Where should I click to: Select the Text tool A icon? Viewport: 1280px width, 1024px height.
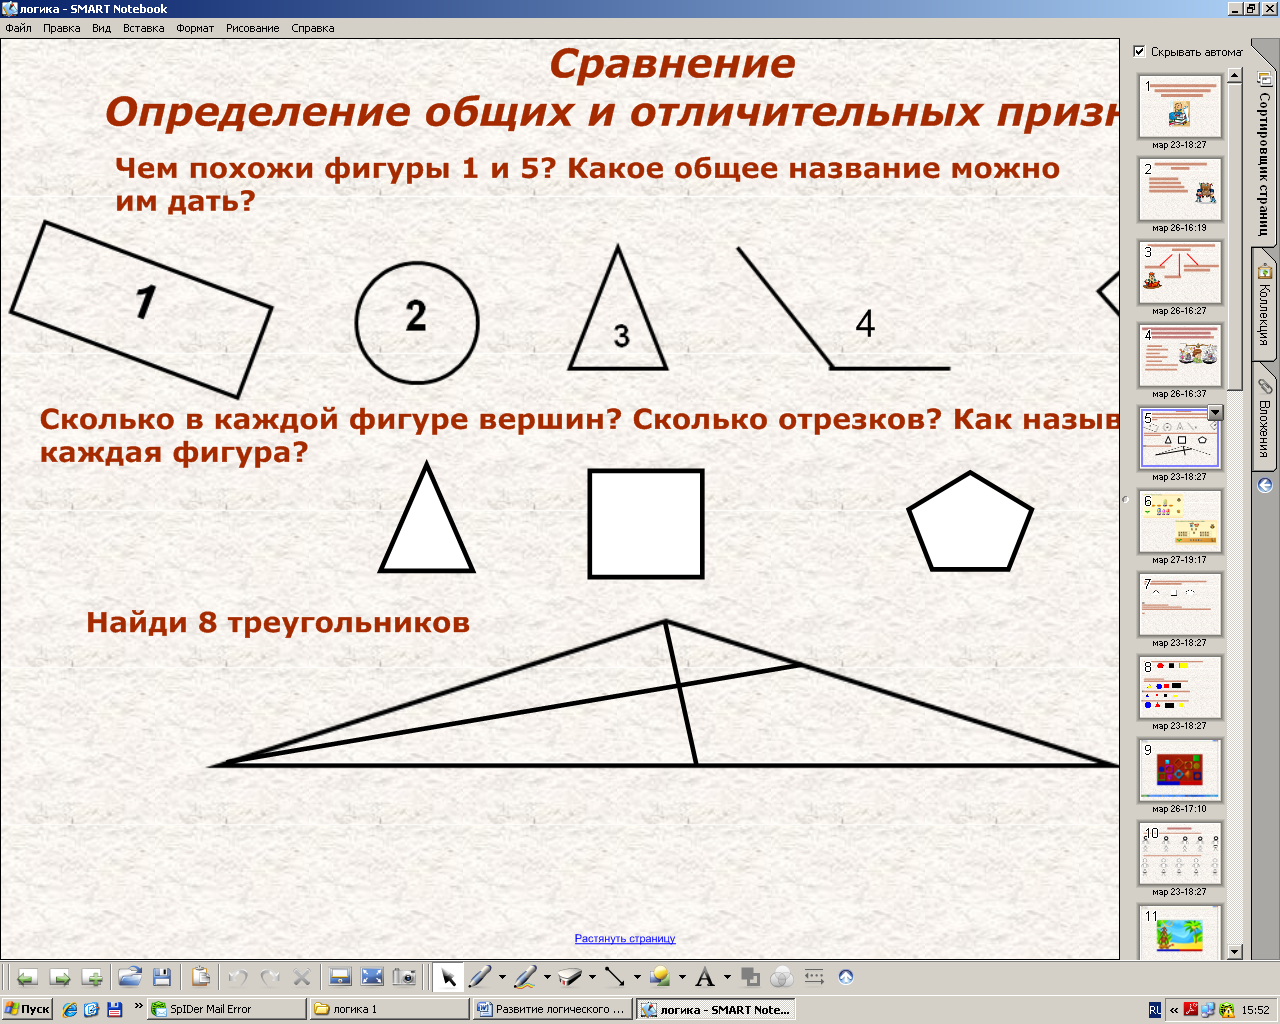[x=705, y=977]
